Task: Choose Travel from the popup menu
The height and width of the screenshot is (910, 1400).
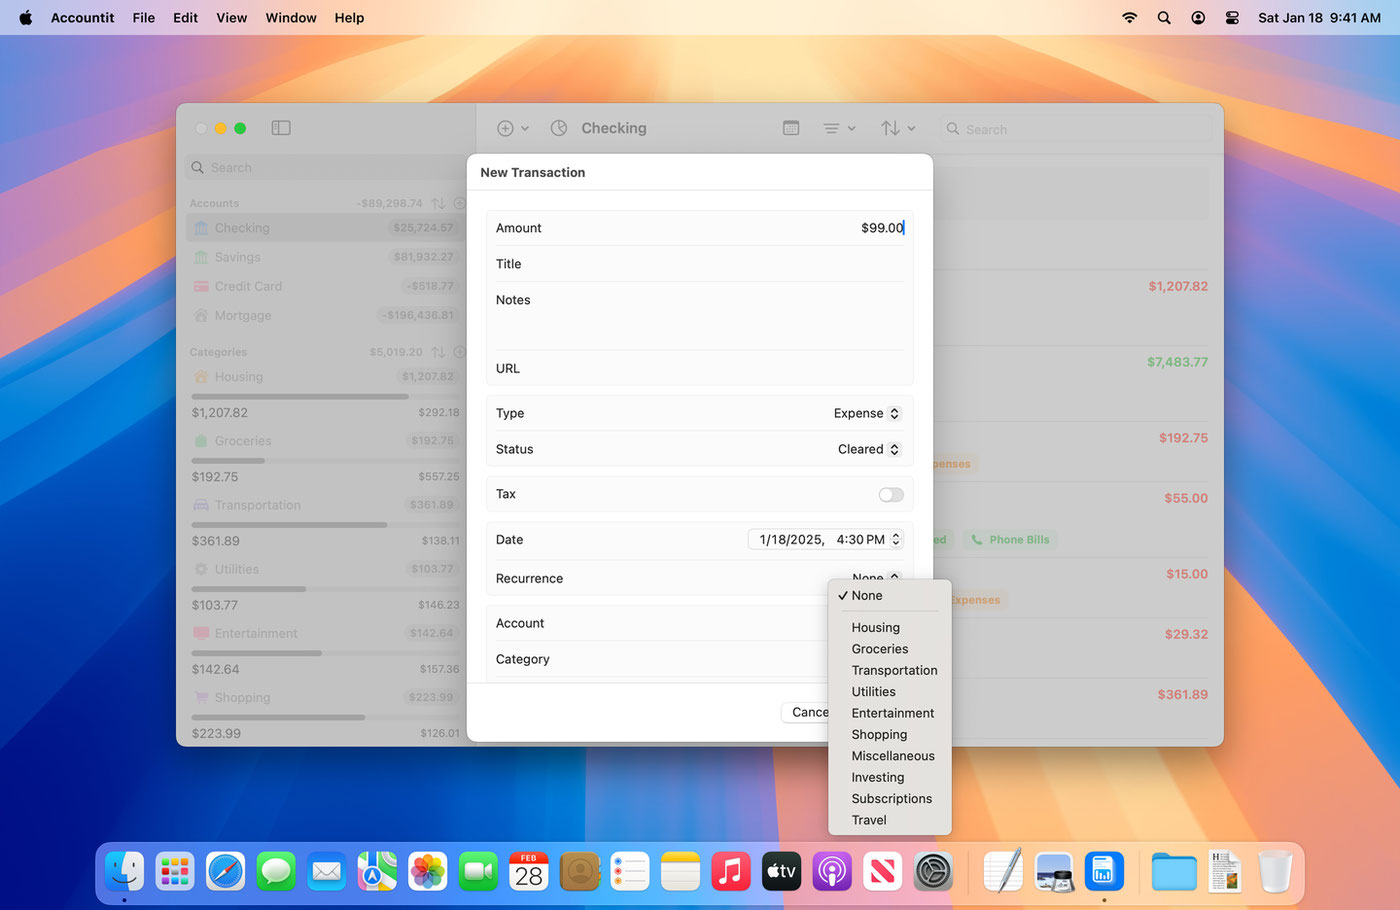Action: [889, 820]
